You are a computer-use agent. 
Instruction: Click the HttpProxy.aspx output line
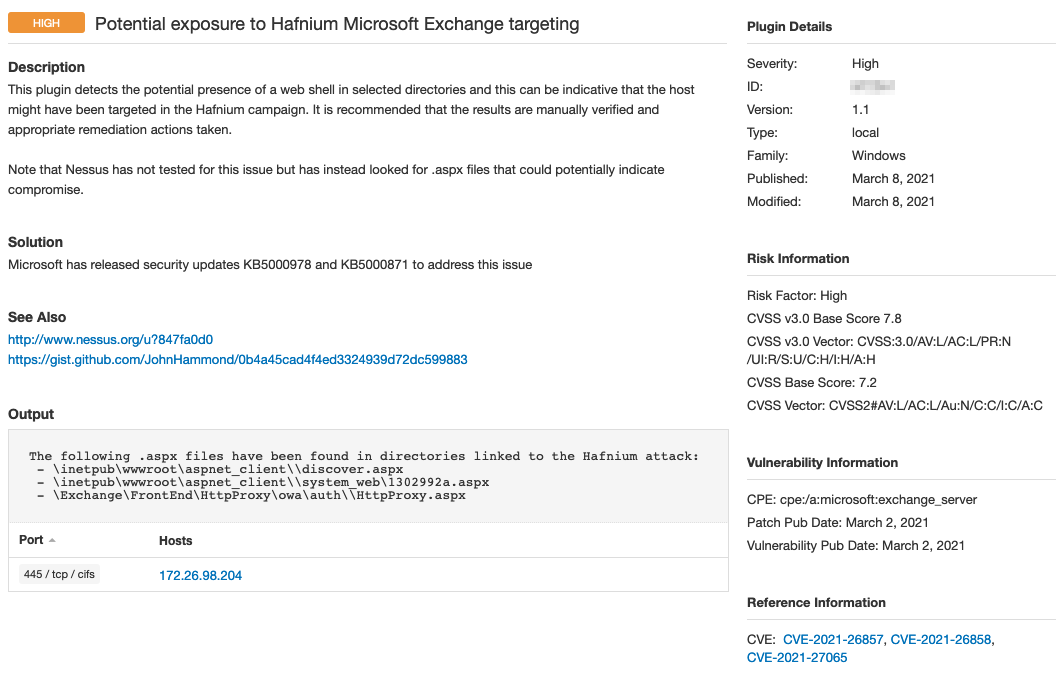(x=251, y=495)
